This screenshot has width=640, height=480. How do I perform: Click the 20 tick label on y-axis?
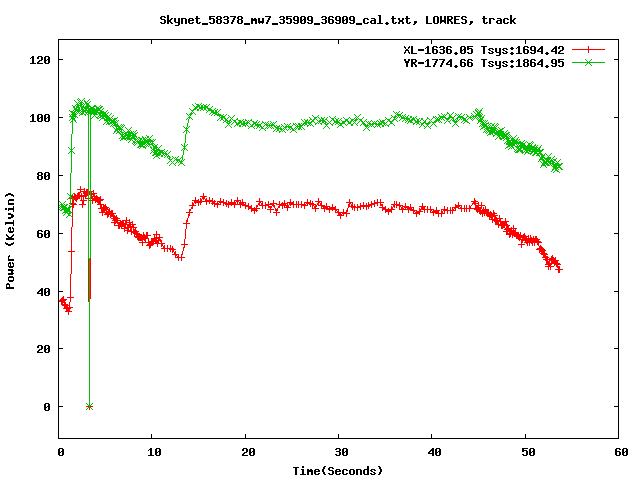43,349
